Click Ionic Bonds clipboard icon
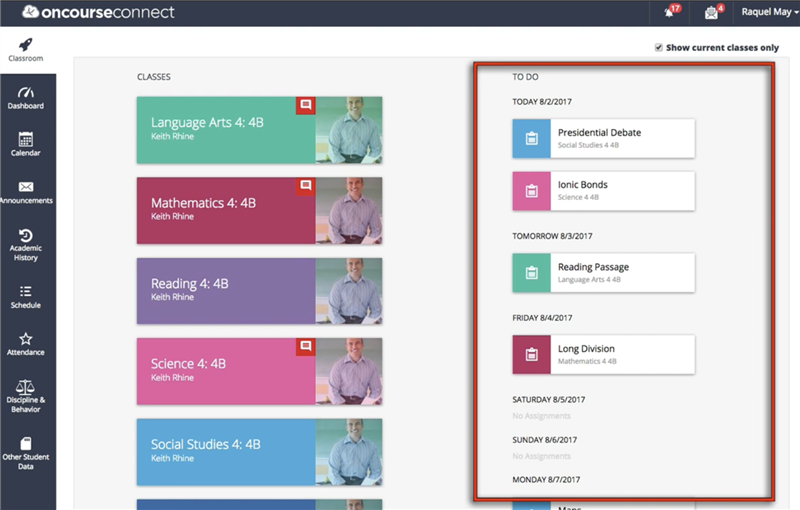800x510 pixels. (532, 191)
